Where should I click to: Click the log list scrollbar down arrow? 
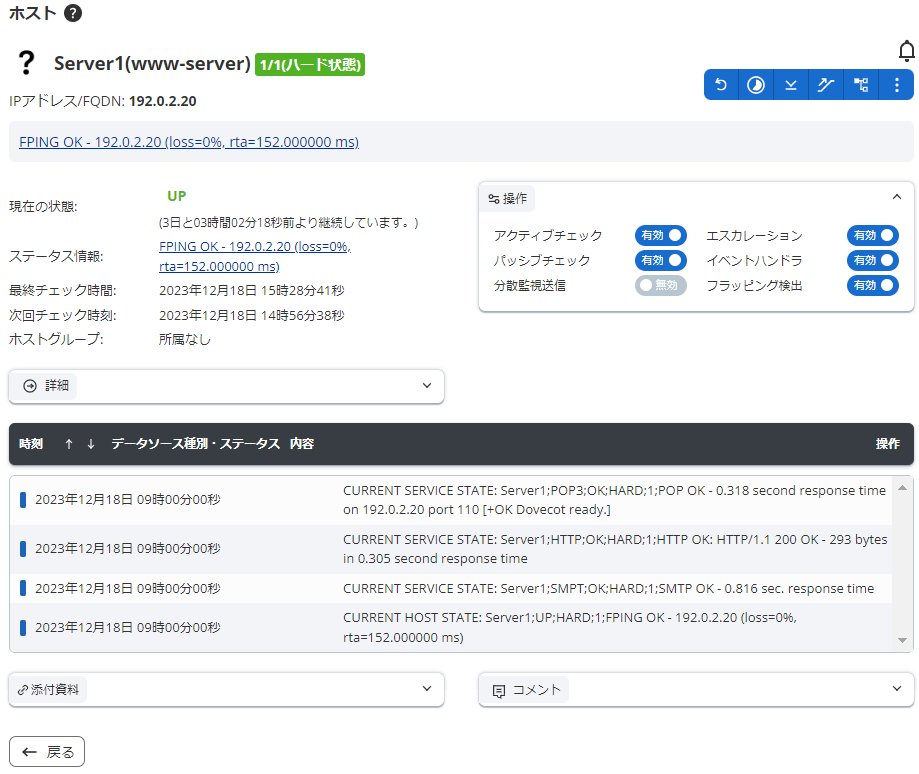[902, 640]
